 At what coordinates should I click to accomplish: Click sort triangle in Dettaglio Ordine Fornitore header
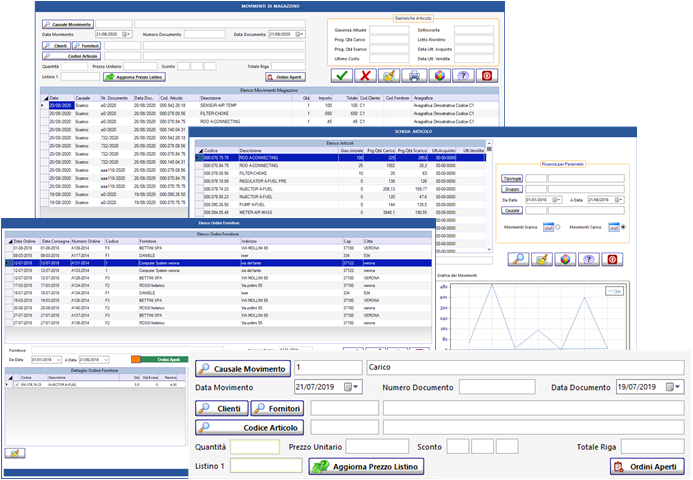[x=10, y=378]
